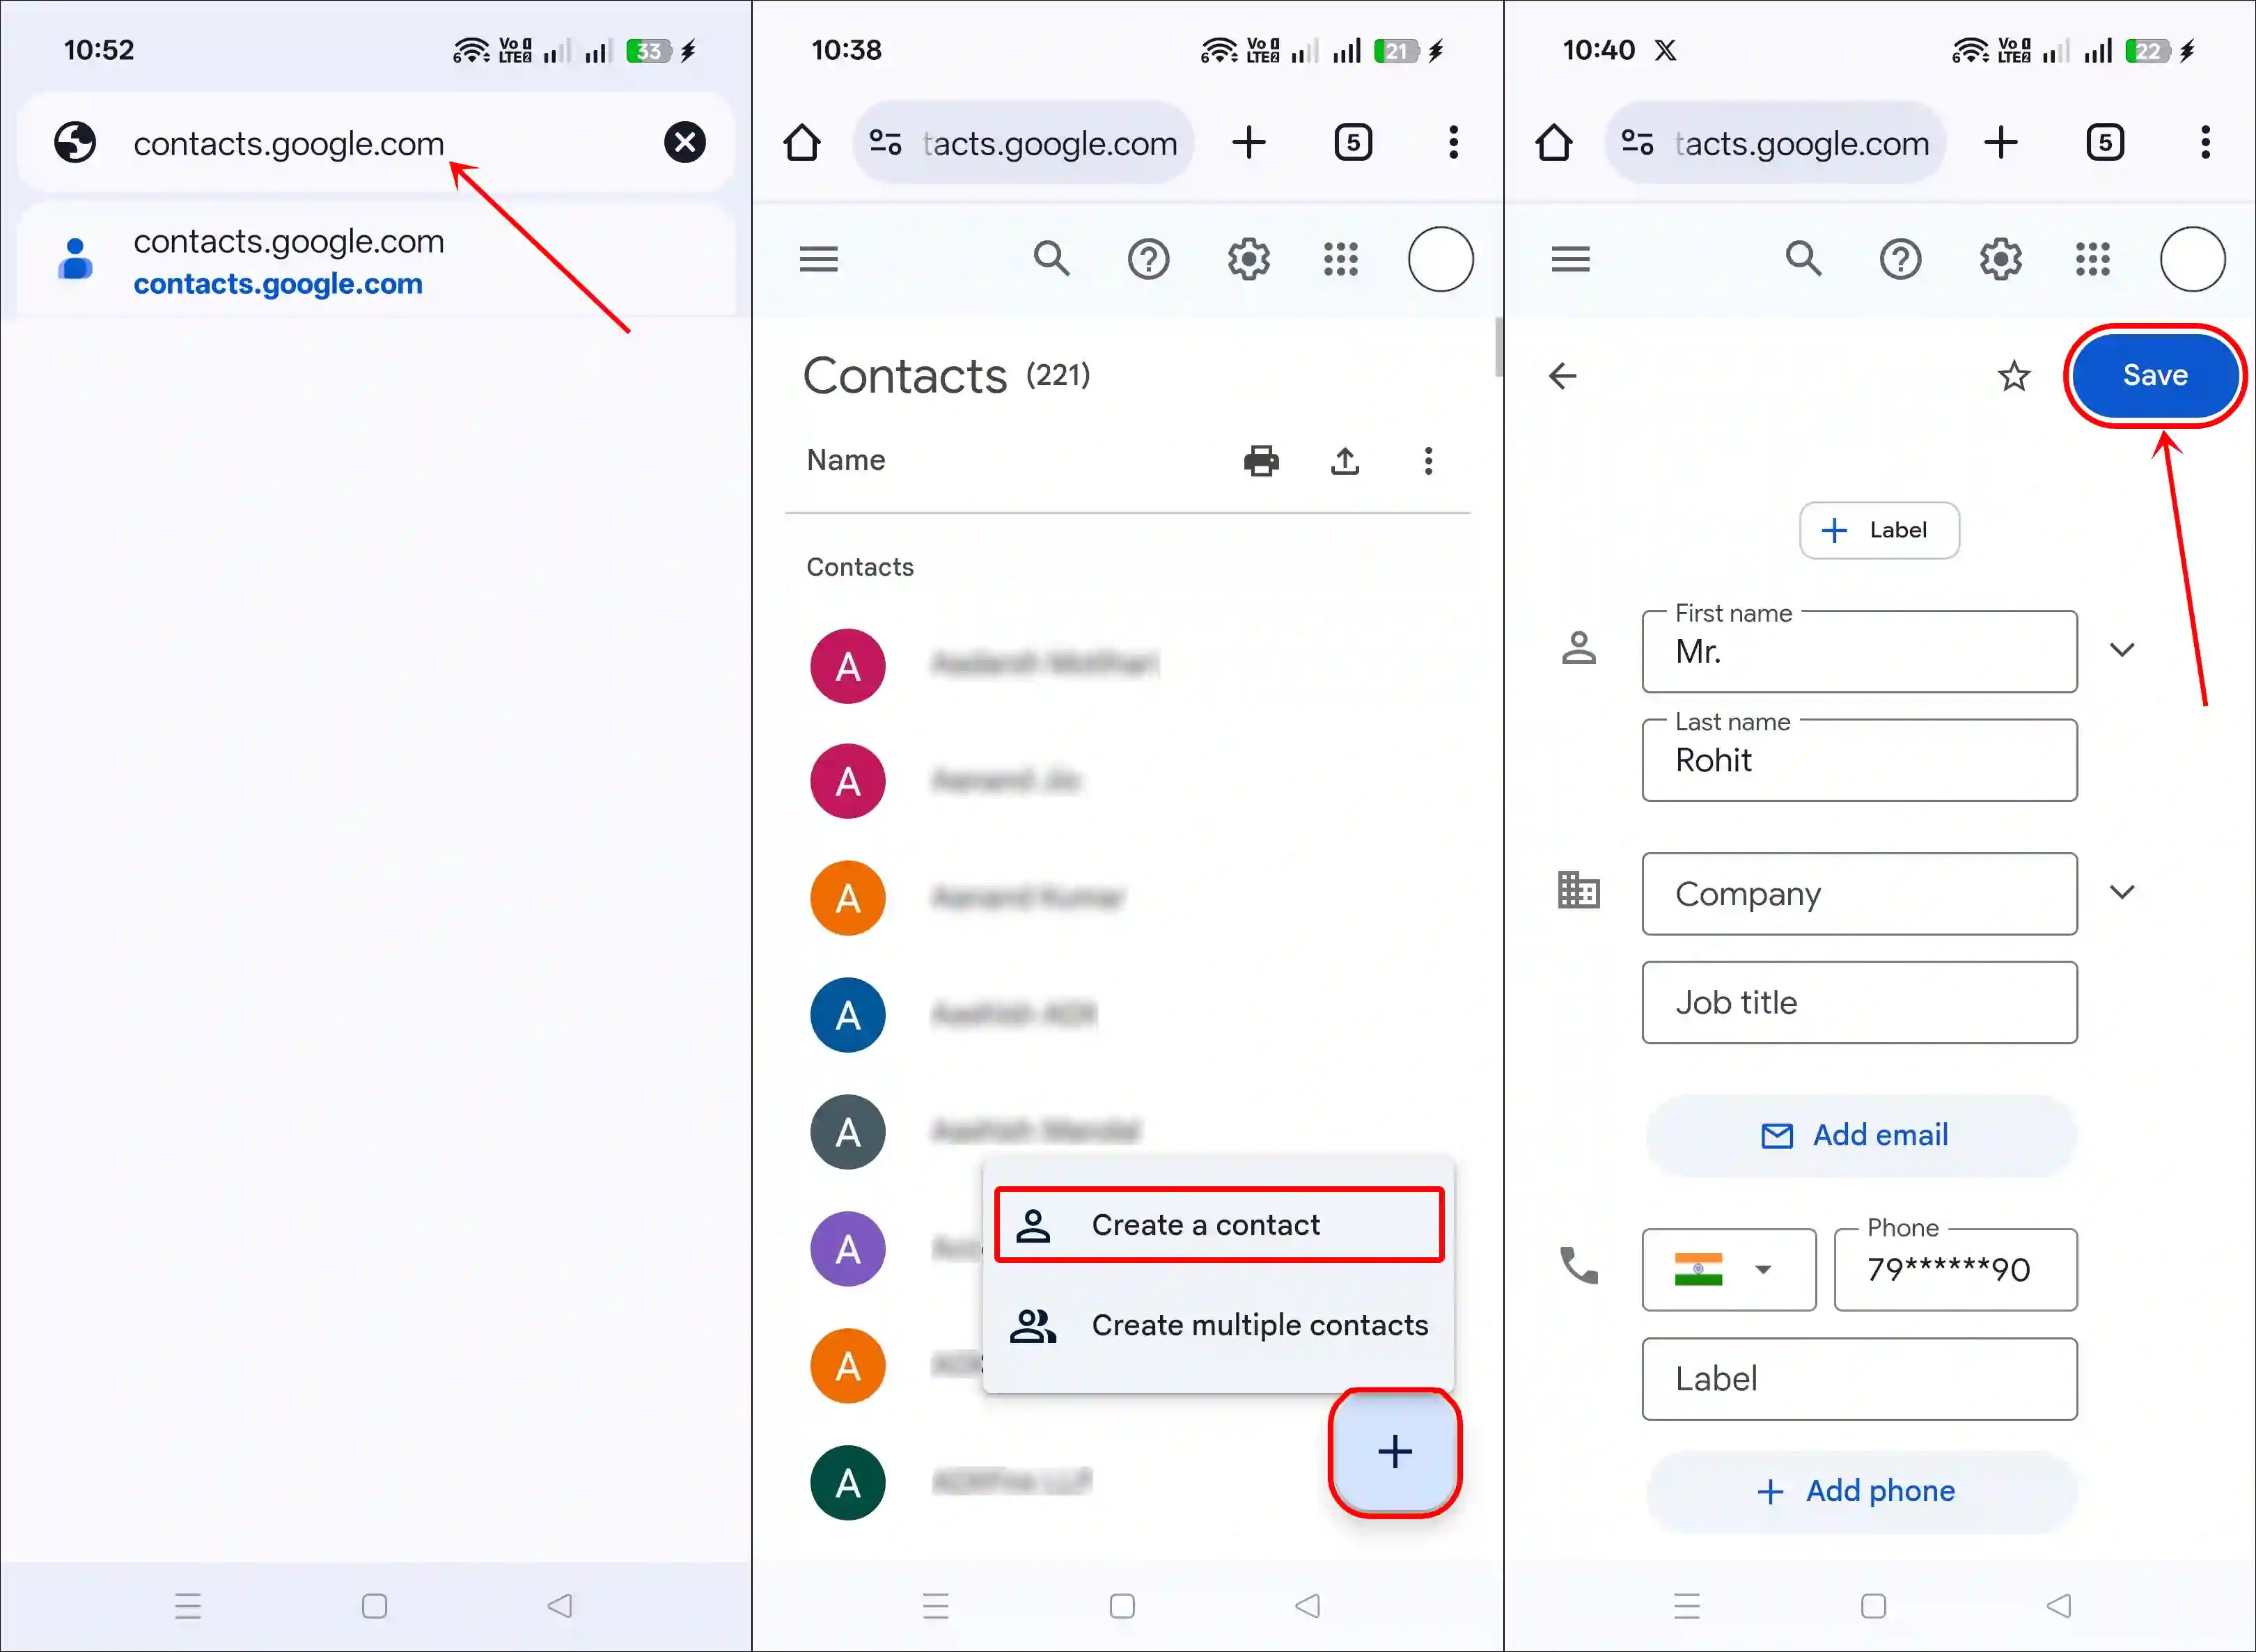
Task: Open the tab switcher in the right browser
Action: (2105, 142)
